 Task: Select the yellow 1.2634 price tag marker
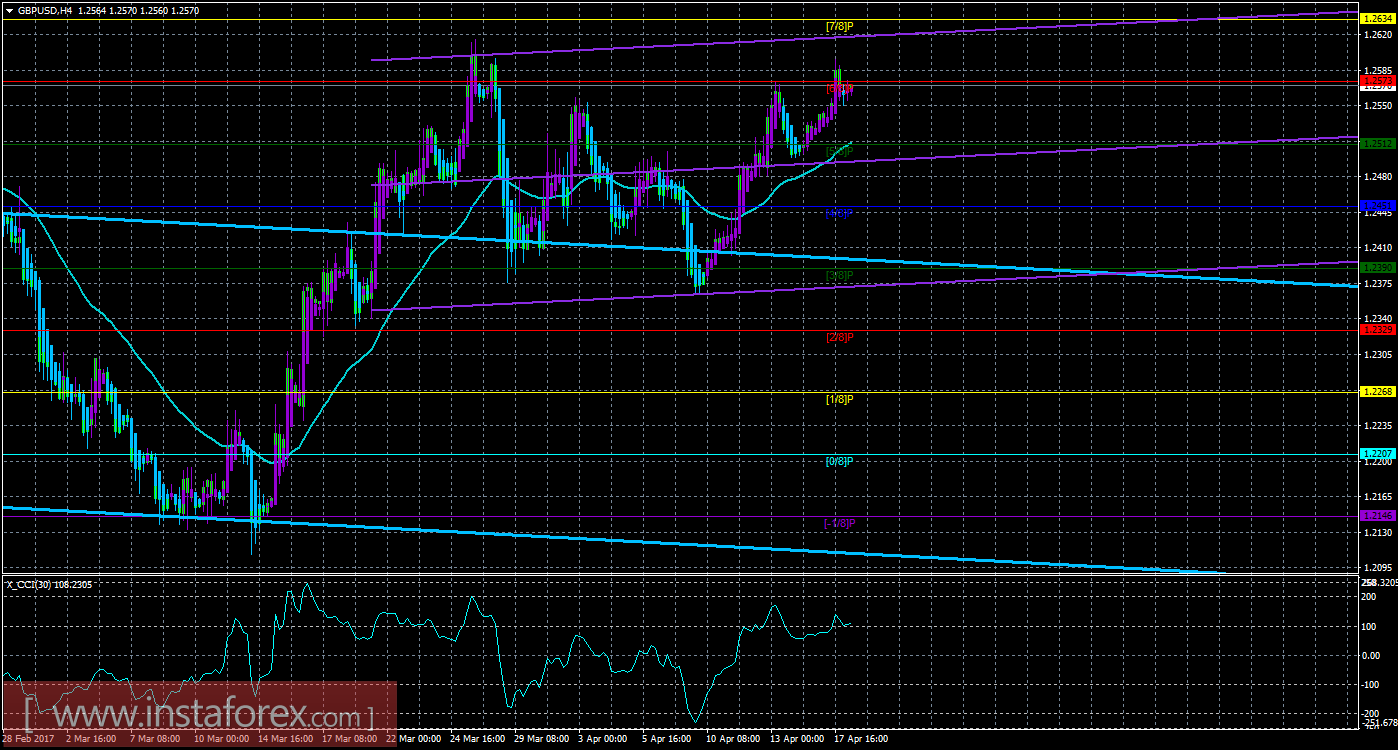pyautogui.click(x=1377, y=18)
